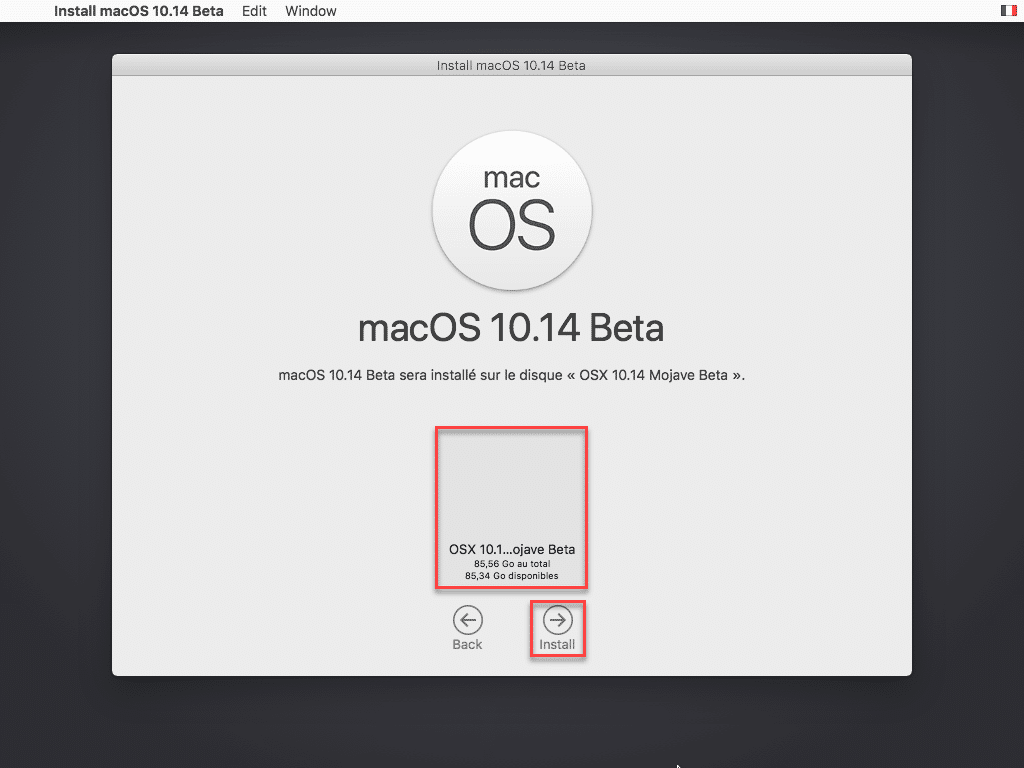This screenshot has width=1024, height=768.
Task: Open the Edit menu
Action: [254, 11]
